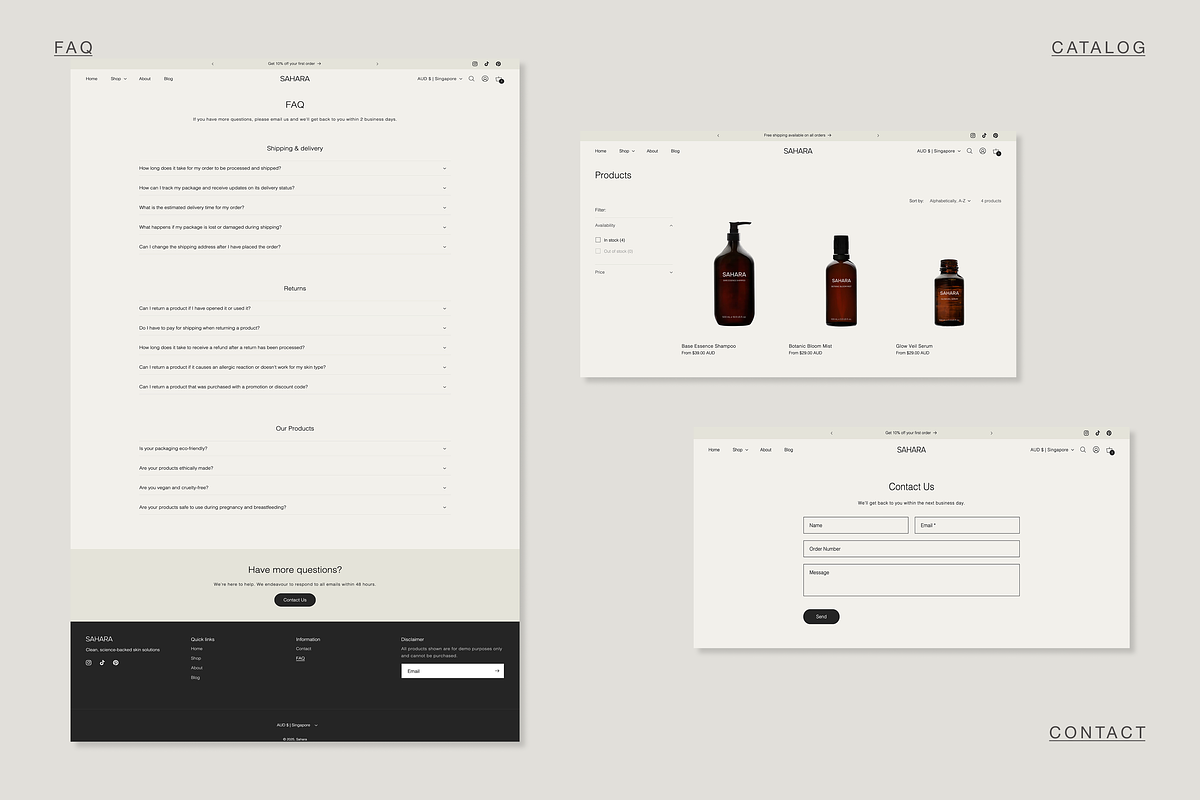Check the In stock (4) filter
This screenshot has height=800, width=1200.
598,240
